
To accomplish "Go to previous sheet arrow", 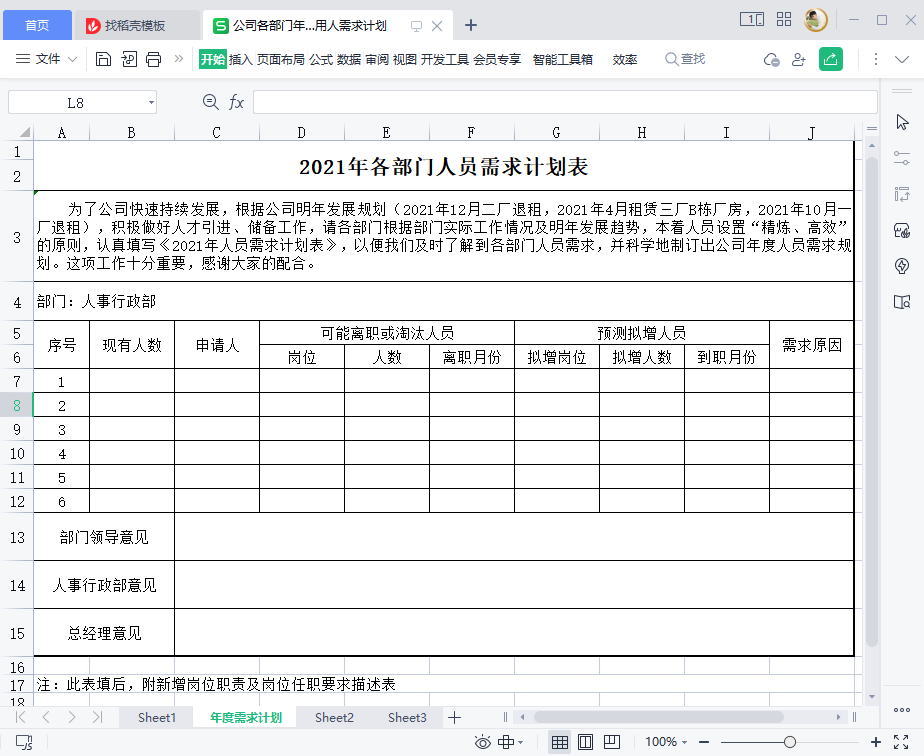I will click(x=46, y=717).
